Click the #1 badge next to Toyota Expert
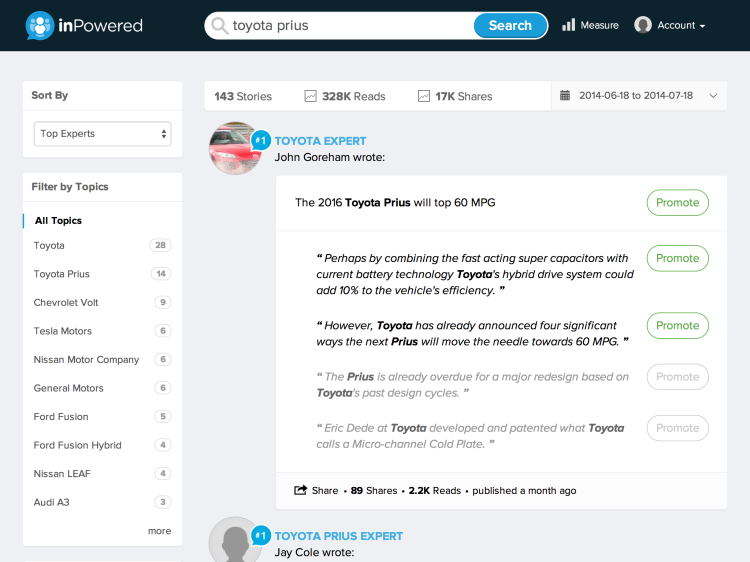Screen dimensions: 750x562 coord(261,141)
